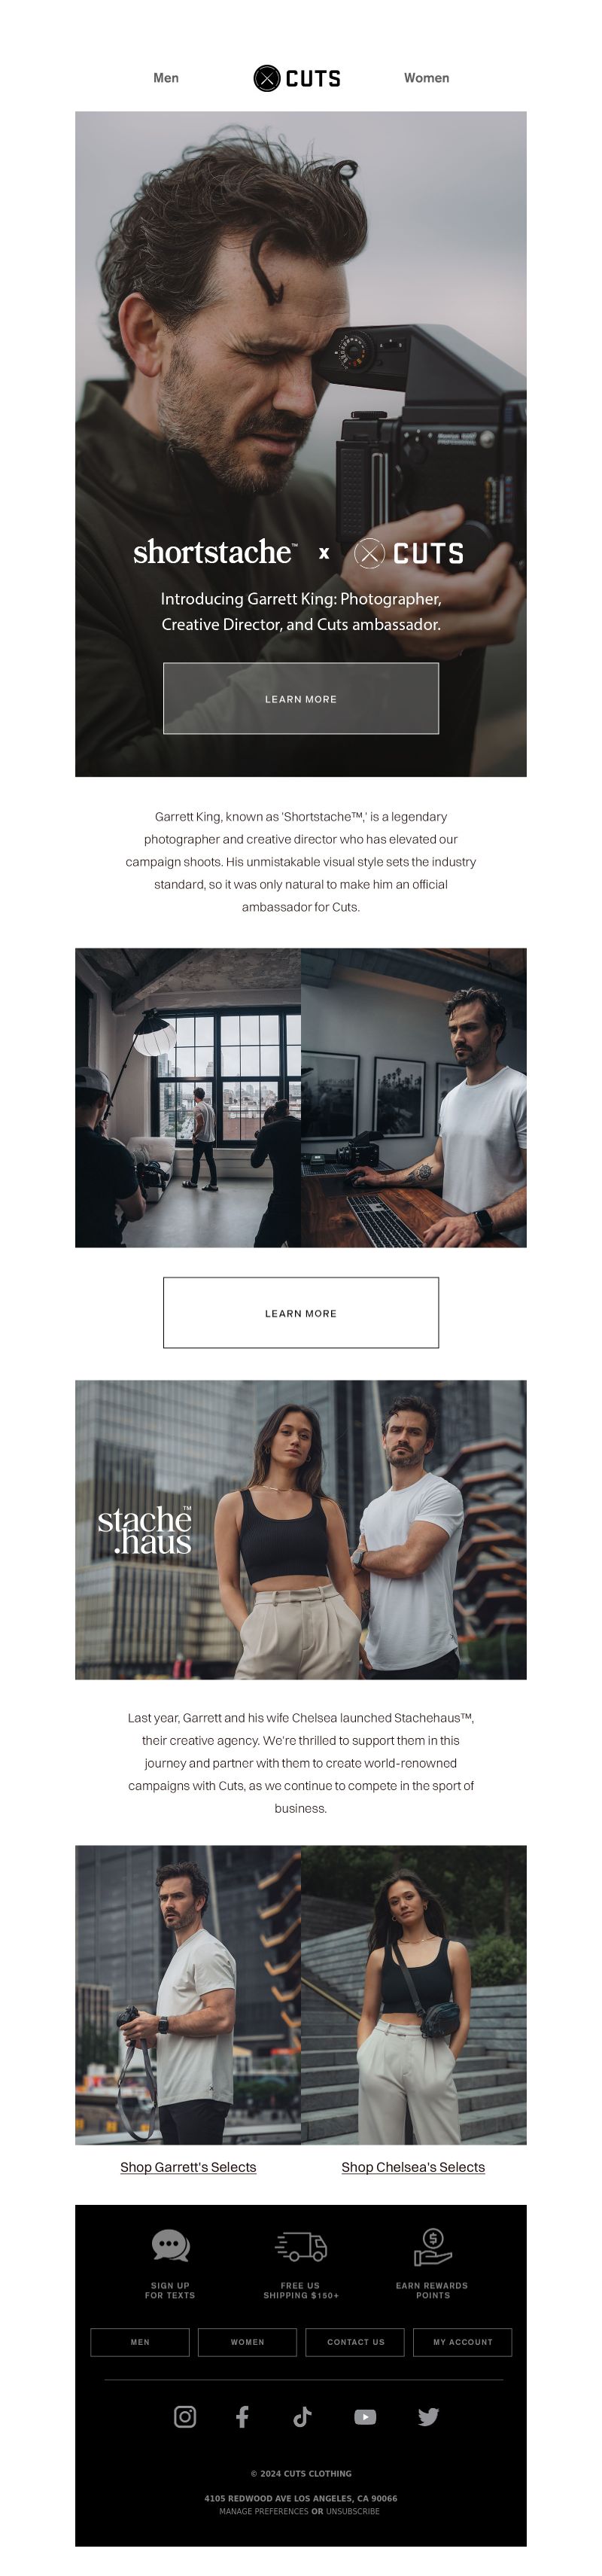Screen dimensions: 602x2576
Task: Open the Instagram social icon
Action: point(185,2416)
